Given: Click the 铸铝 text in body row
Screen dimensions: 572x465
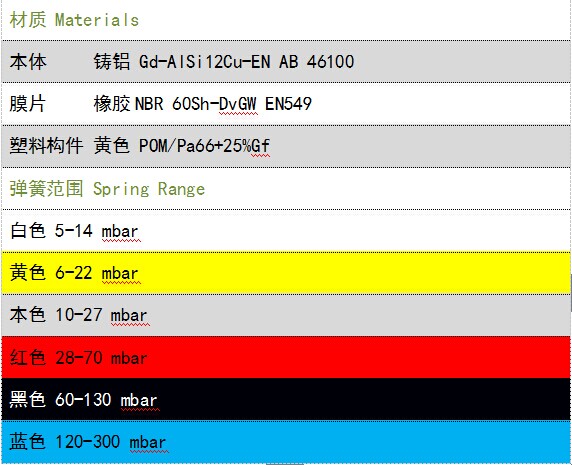Looking at the screenshot, I should coord(112,61).
